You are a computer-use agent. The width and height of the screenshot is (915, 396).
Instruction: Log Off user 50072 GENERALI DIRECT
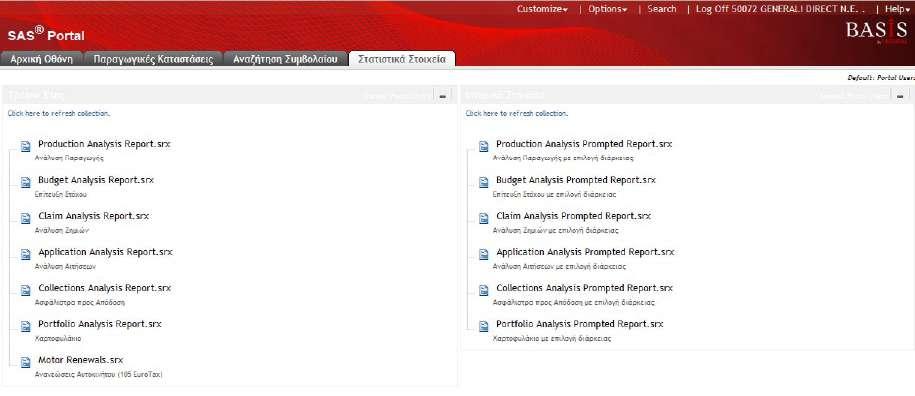pos(781,9)
